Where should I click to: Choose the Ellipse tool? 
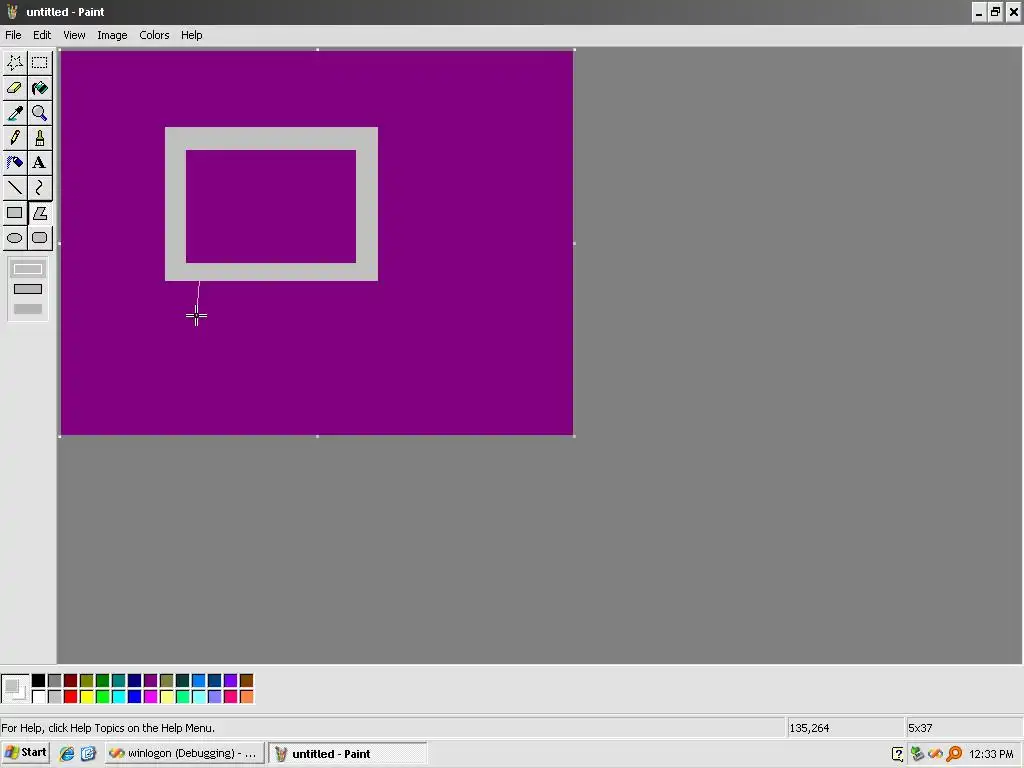click(15, 238)
